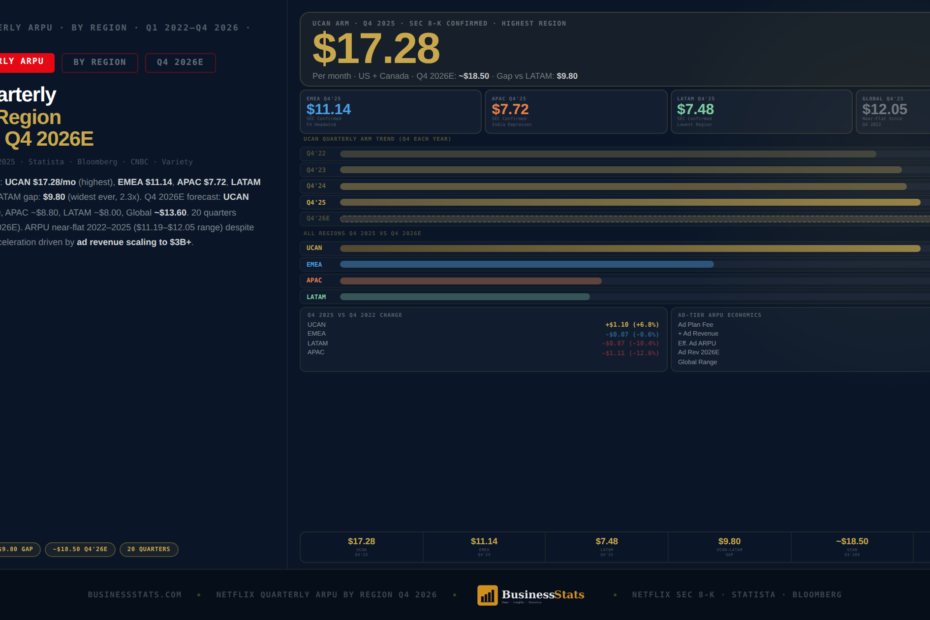Viewport: 930px width, 620px height.
Task: Click the ~$18.50 stat in the bottom strip
Action: tap(852, 546)
